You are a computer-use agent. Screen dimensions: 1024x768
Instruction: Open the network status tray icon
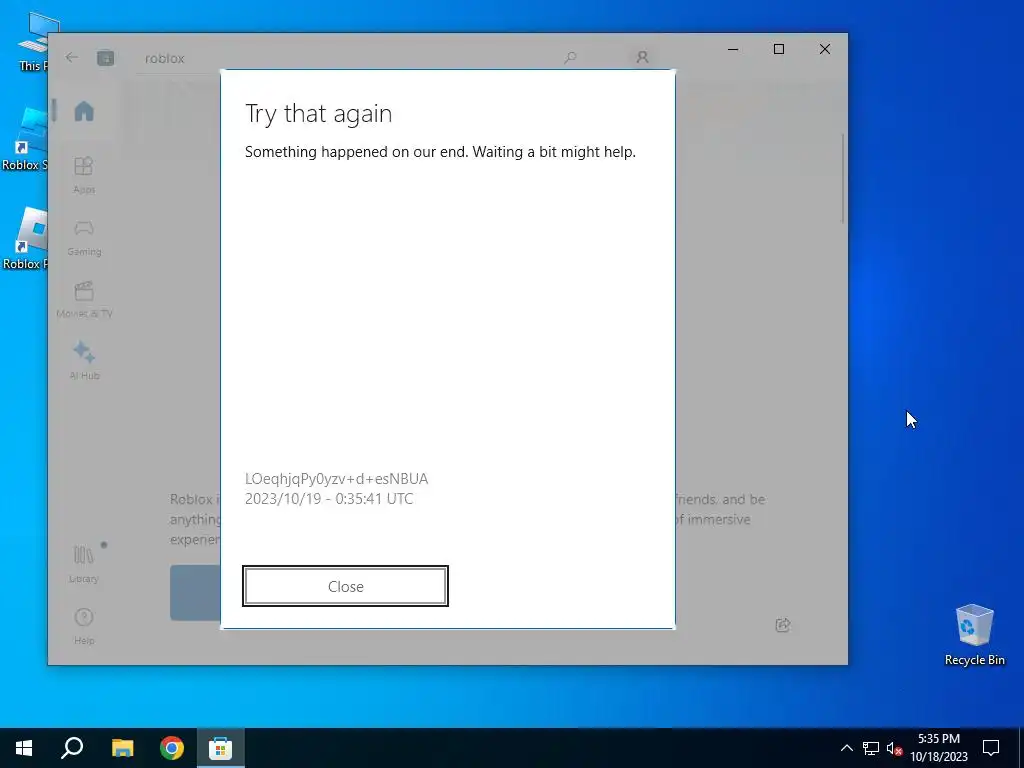click(x=870, y=748)
